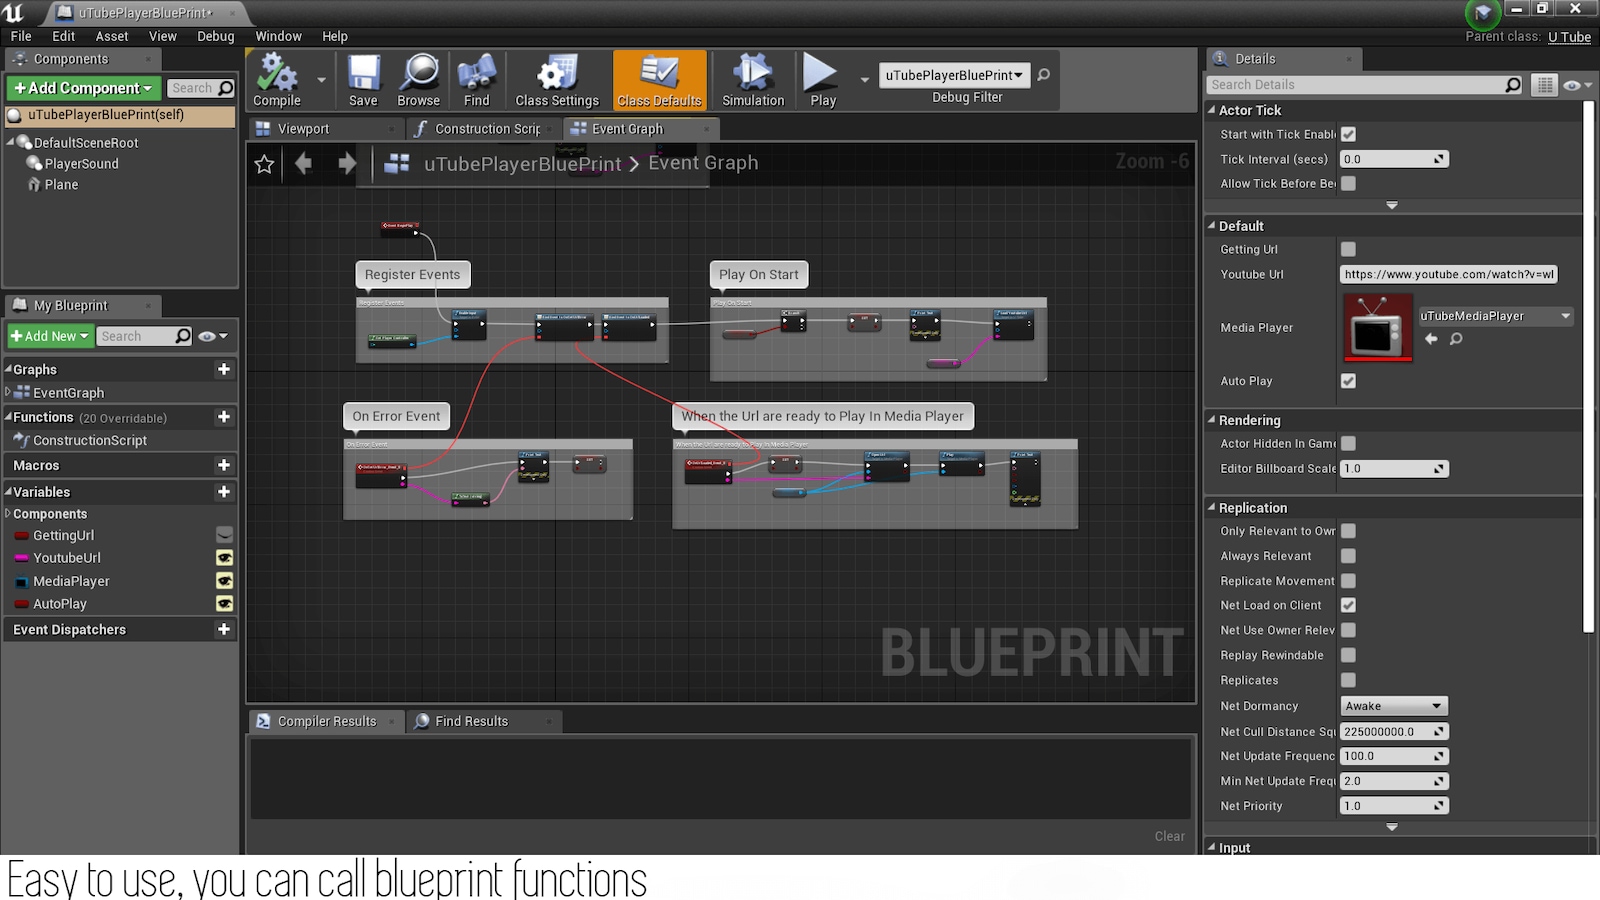Click the Add Component button
Screen dimensions: 1600x900
pyautogui.click(x=82, y=88)
